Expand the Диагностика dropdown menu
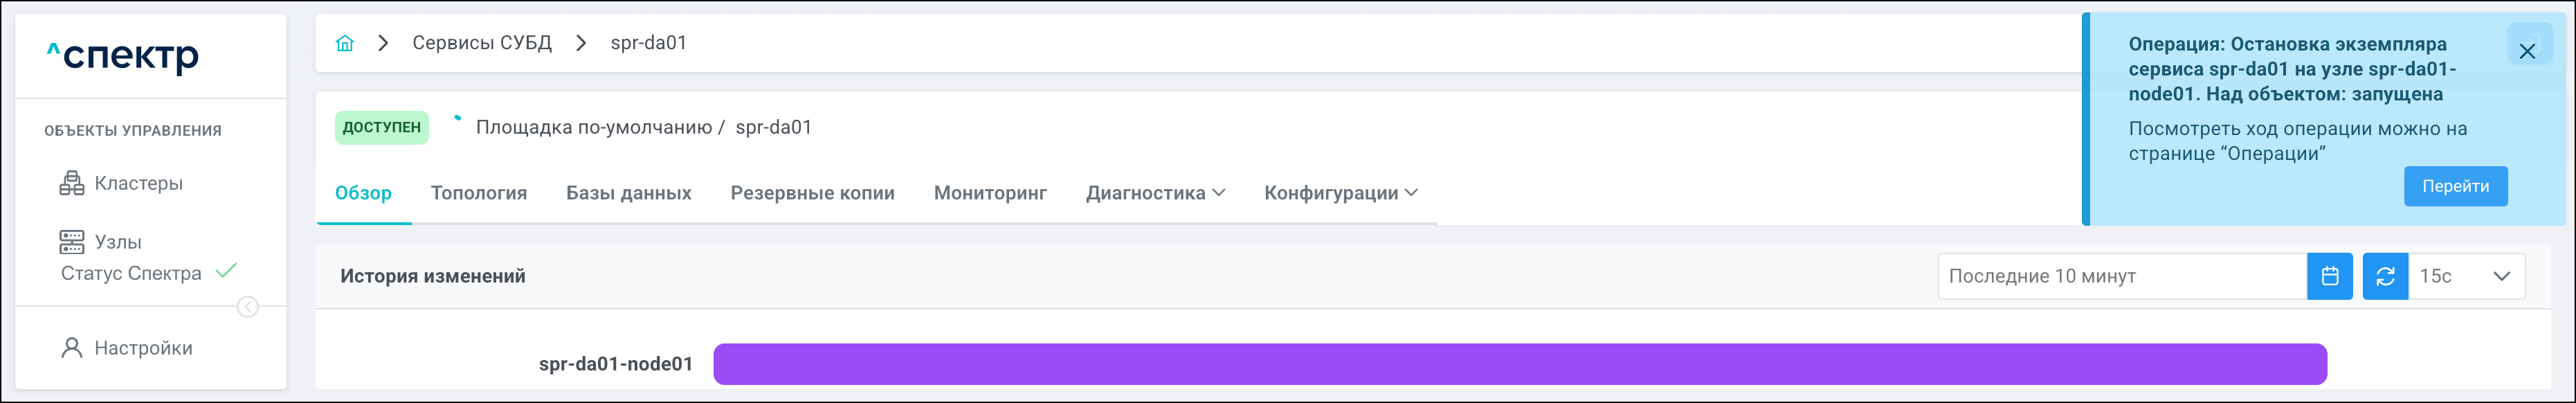This screenshot has height=403, width=2576. tap(1155, 193)
